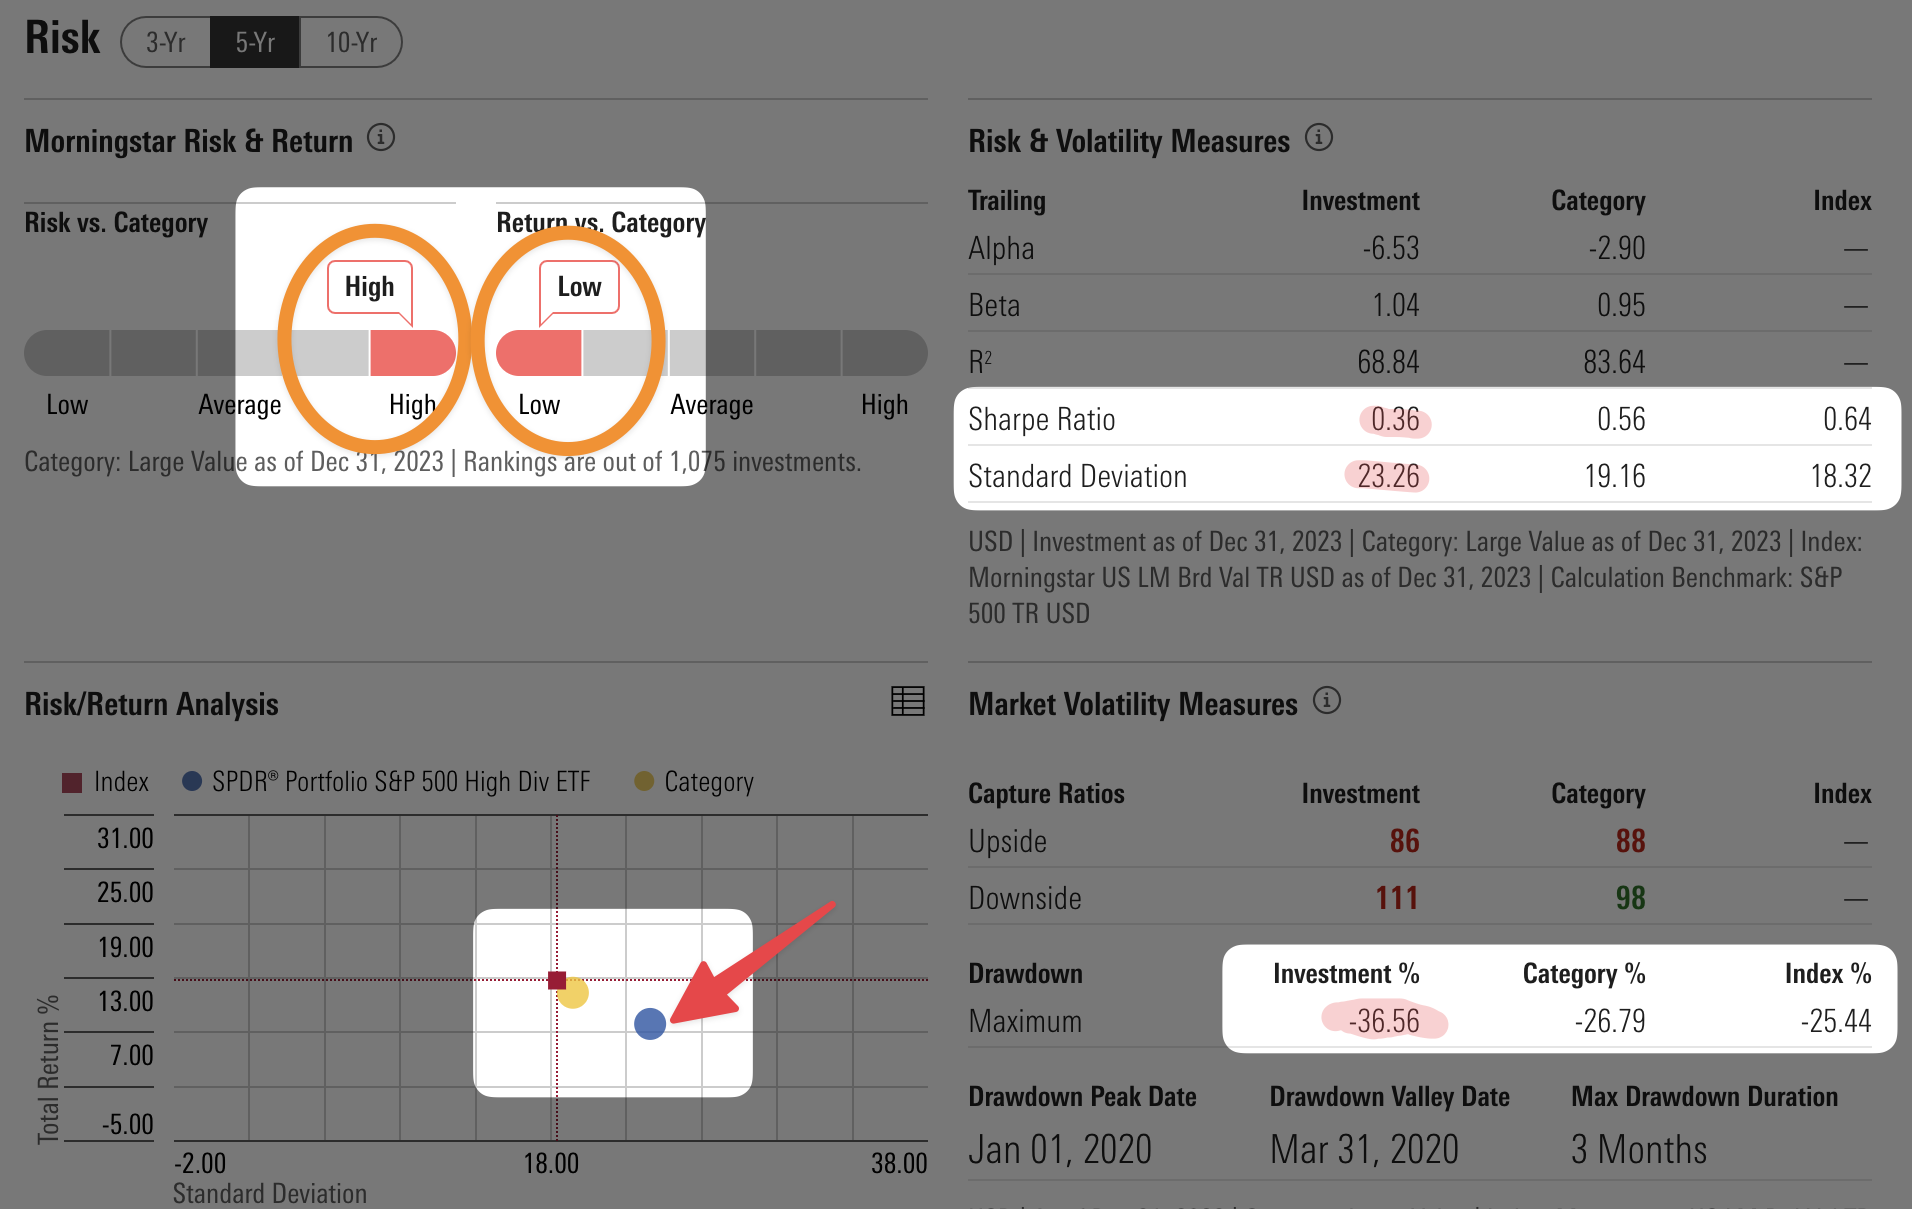Click the red Index square on chart

pos(557,980)
